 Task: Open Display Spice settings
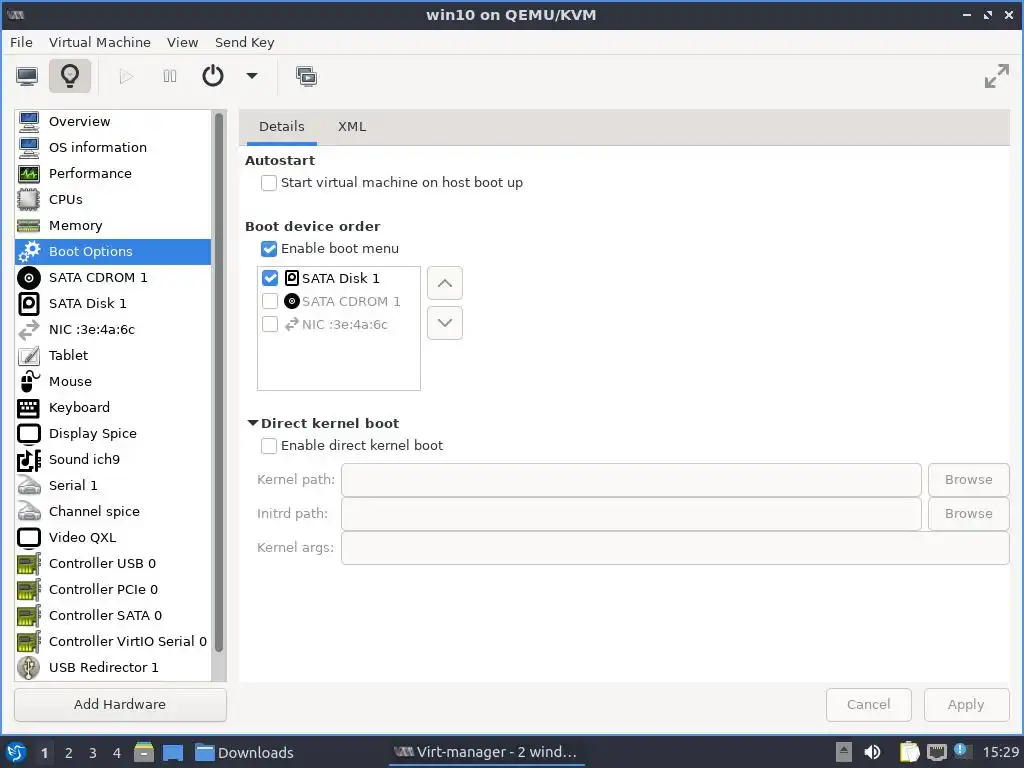(113, 434)
